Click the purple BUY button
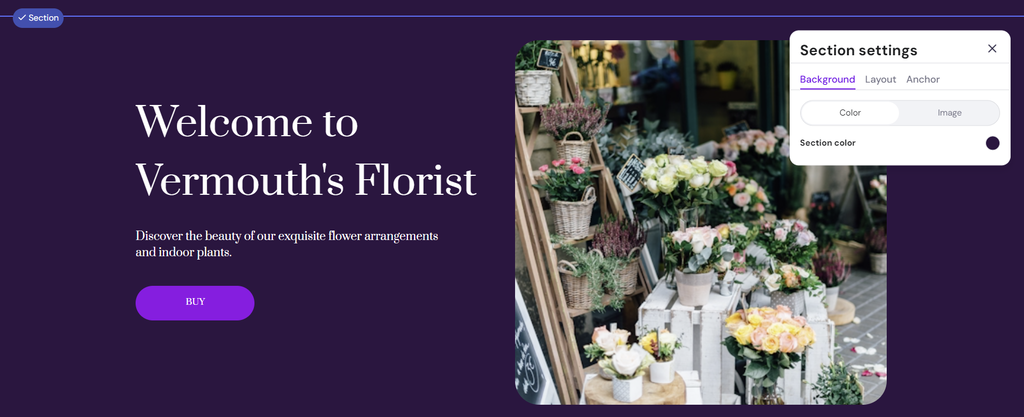This screenshot has height=417, width=1024. [195, 303]
